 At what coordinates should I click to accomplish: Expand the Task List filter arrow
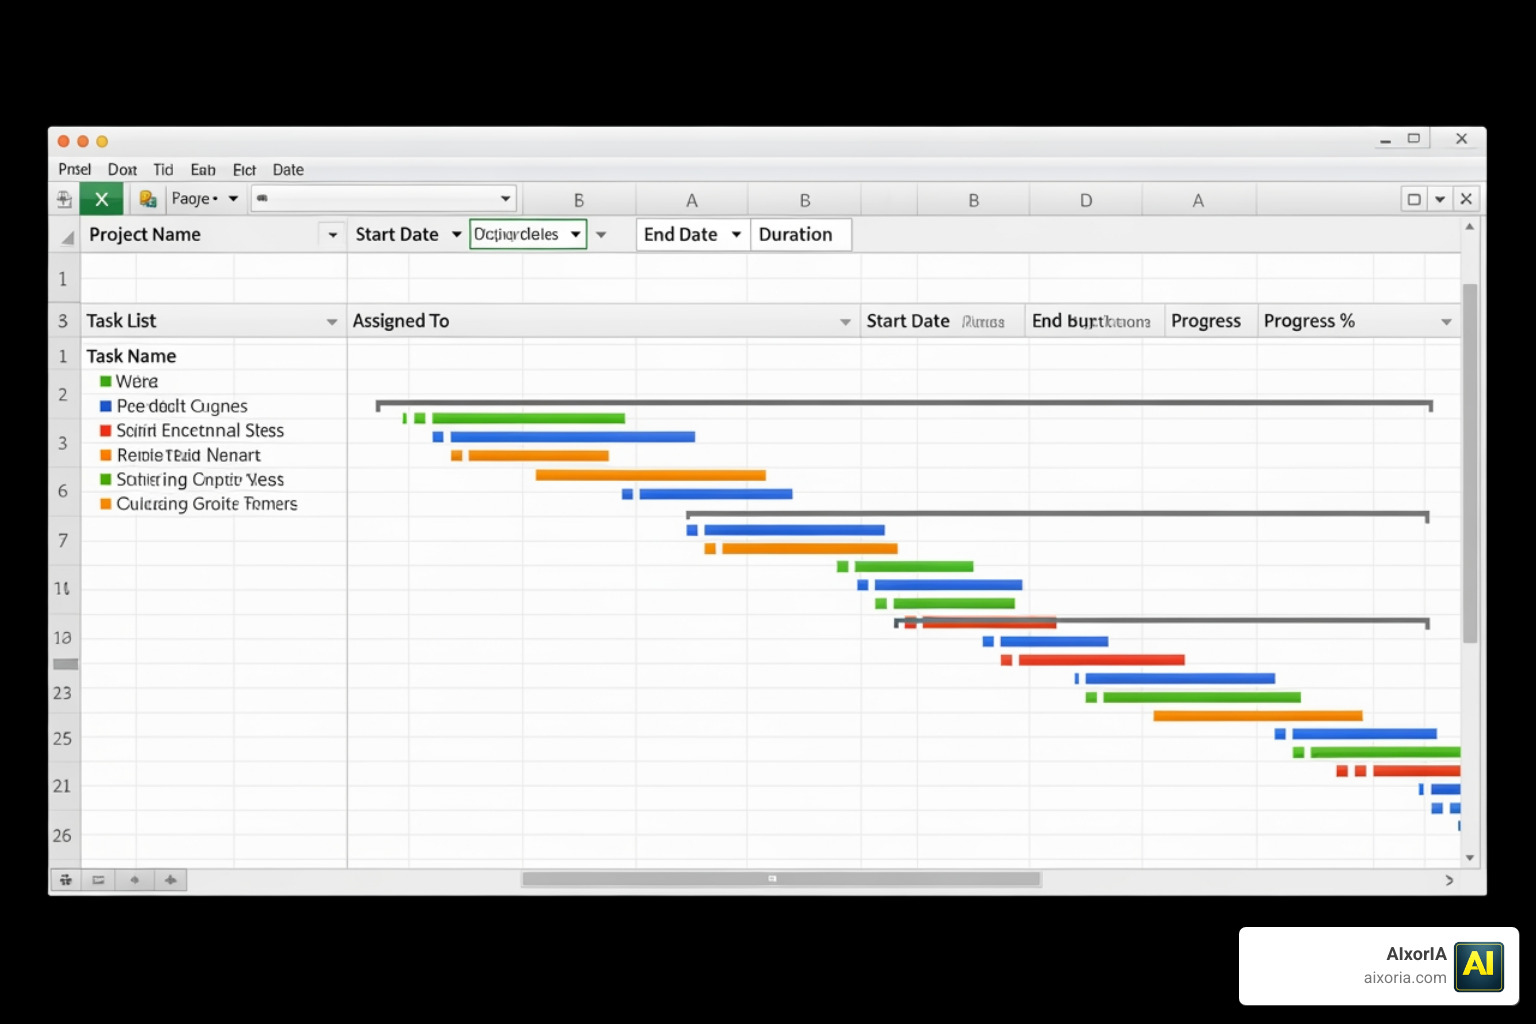(x=331, y=322)
